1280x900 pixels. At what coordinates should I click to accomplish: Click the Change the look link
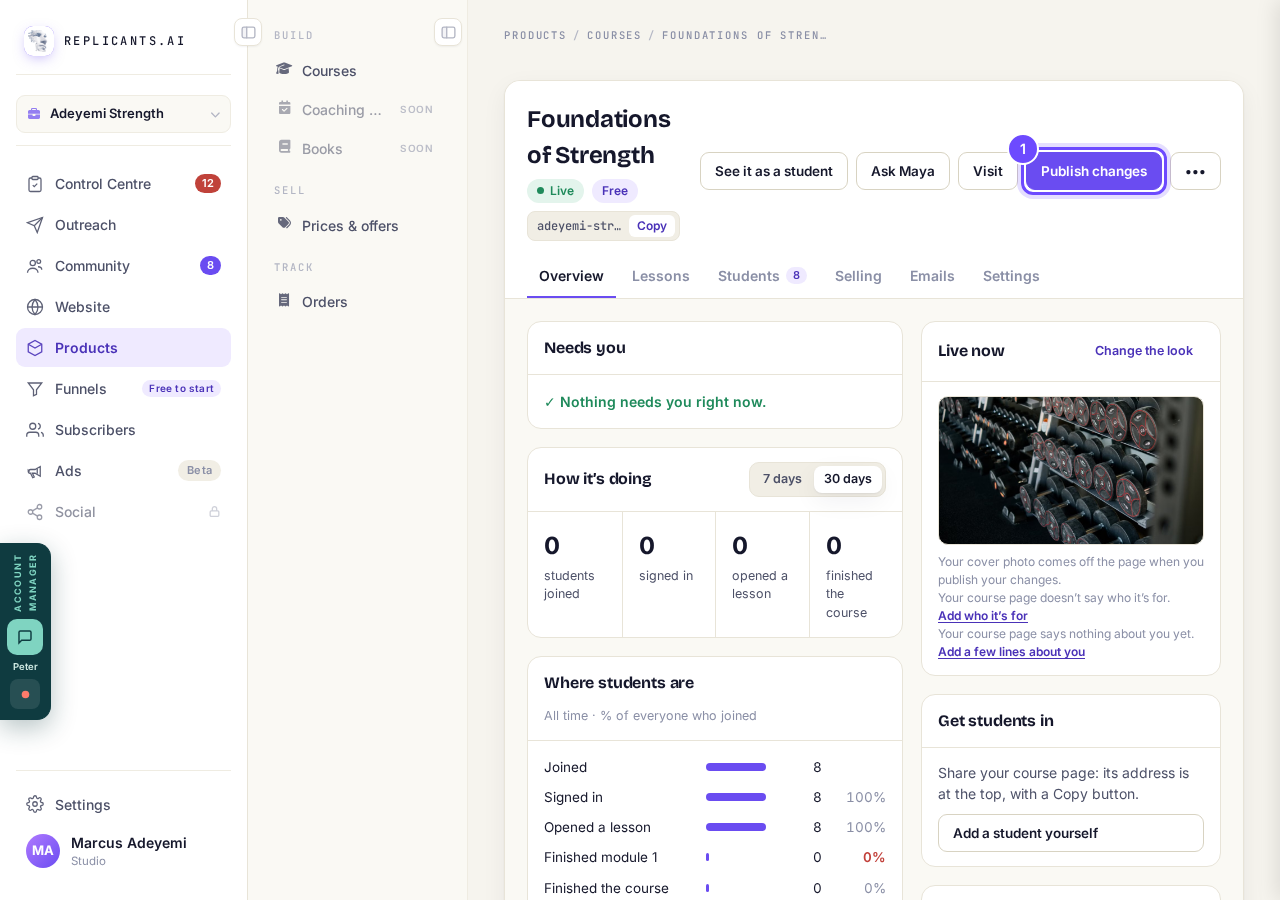(x=1144, y=351)
